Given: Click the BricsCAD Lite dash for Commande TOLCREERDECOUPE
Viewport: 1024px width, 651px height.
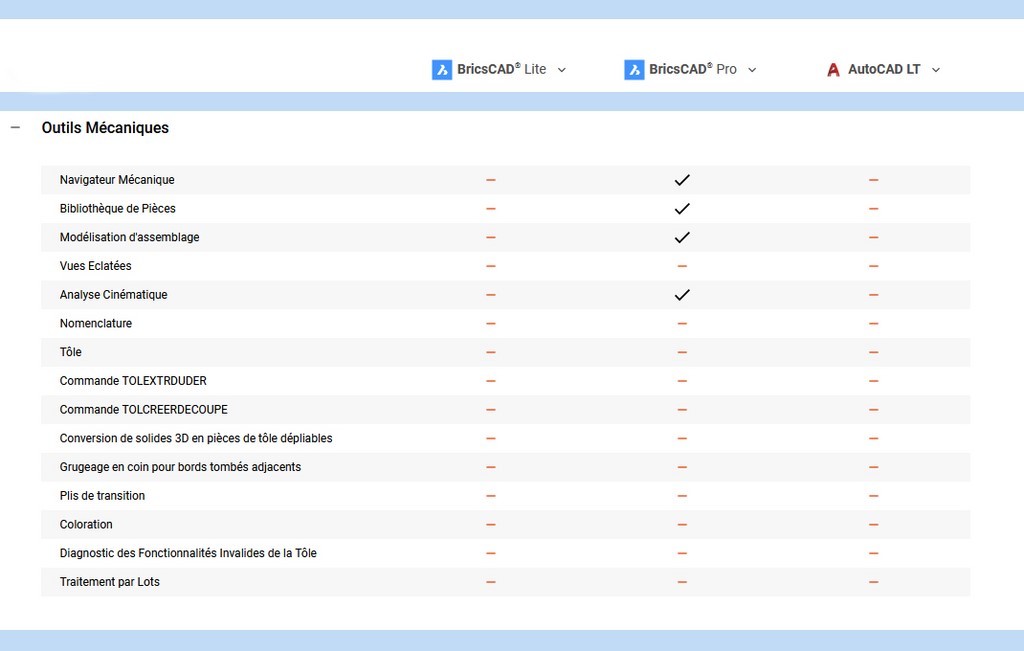Looking at the screenshot, I should (490, 409).
